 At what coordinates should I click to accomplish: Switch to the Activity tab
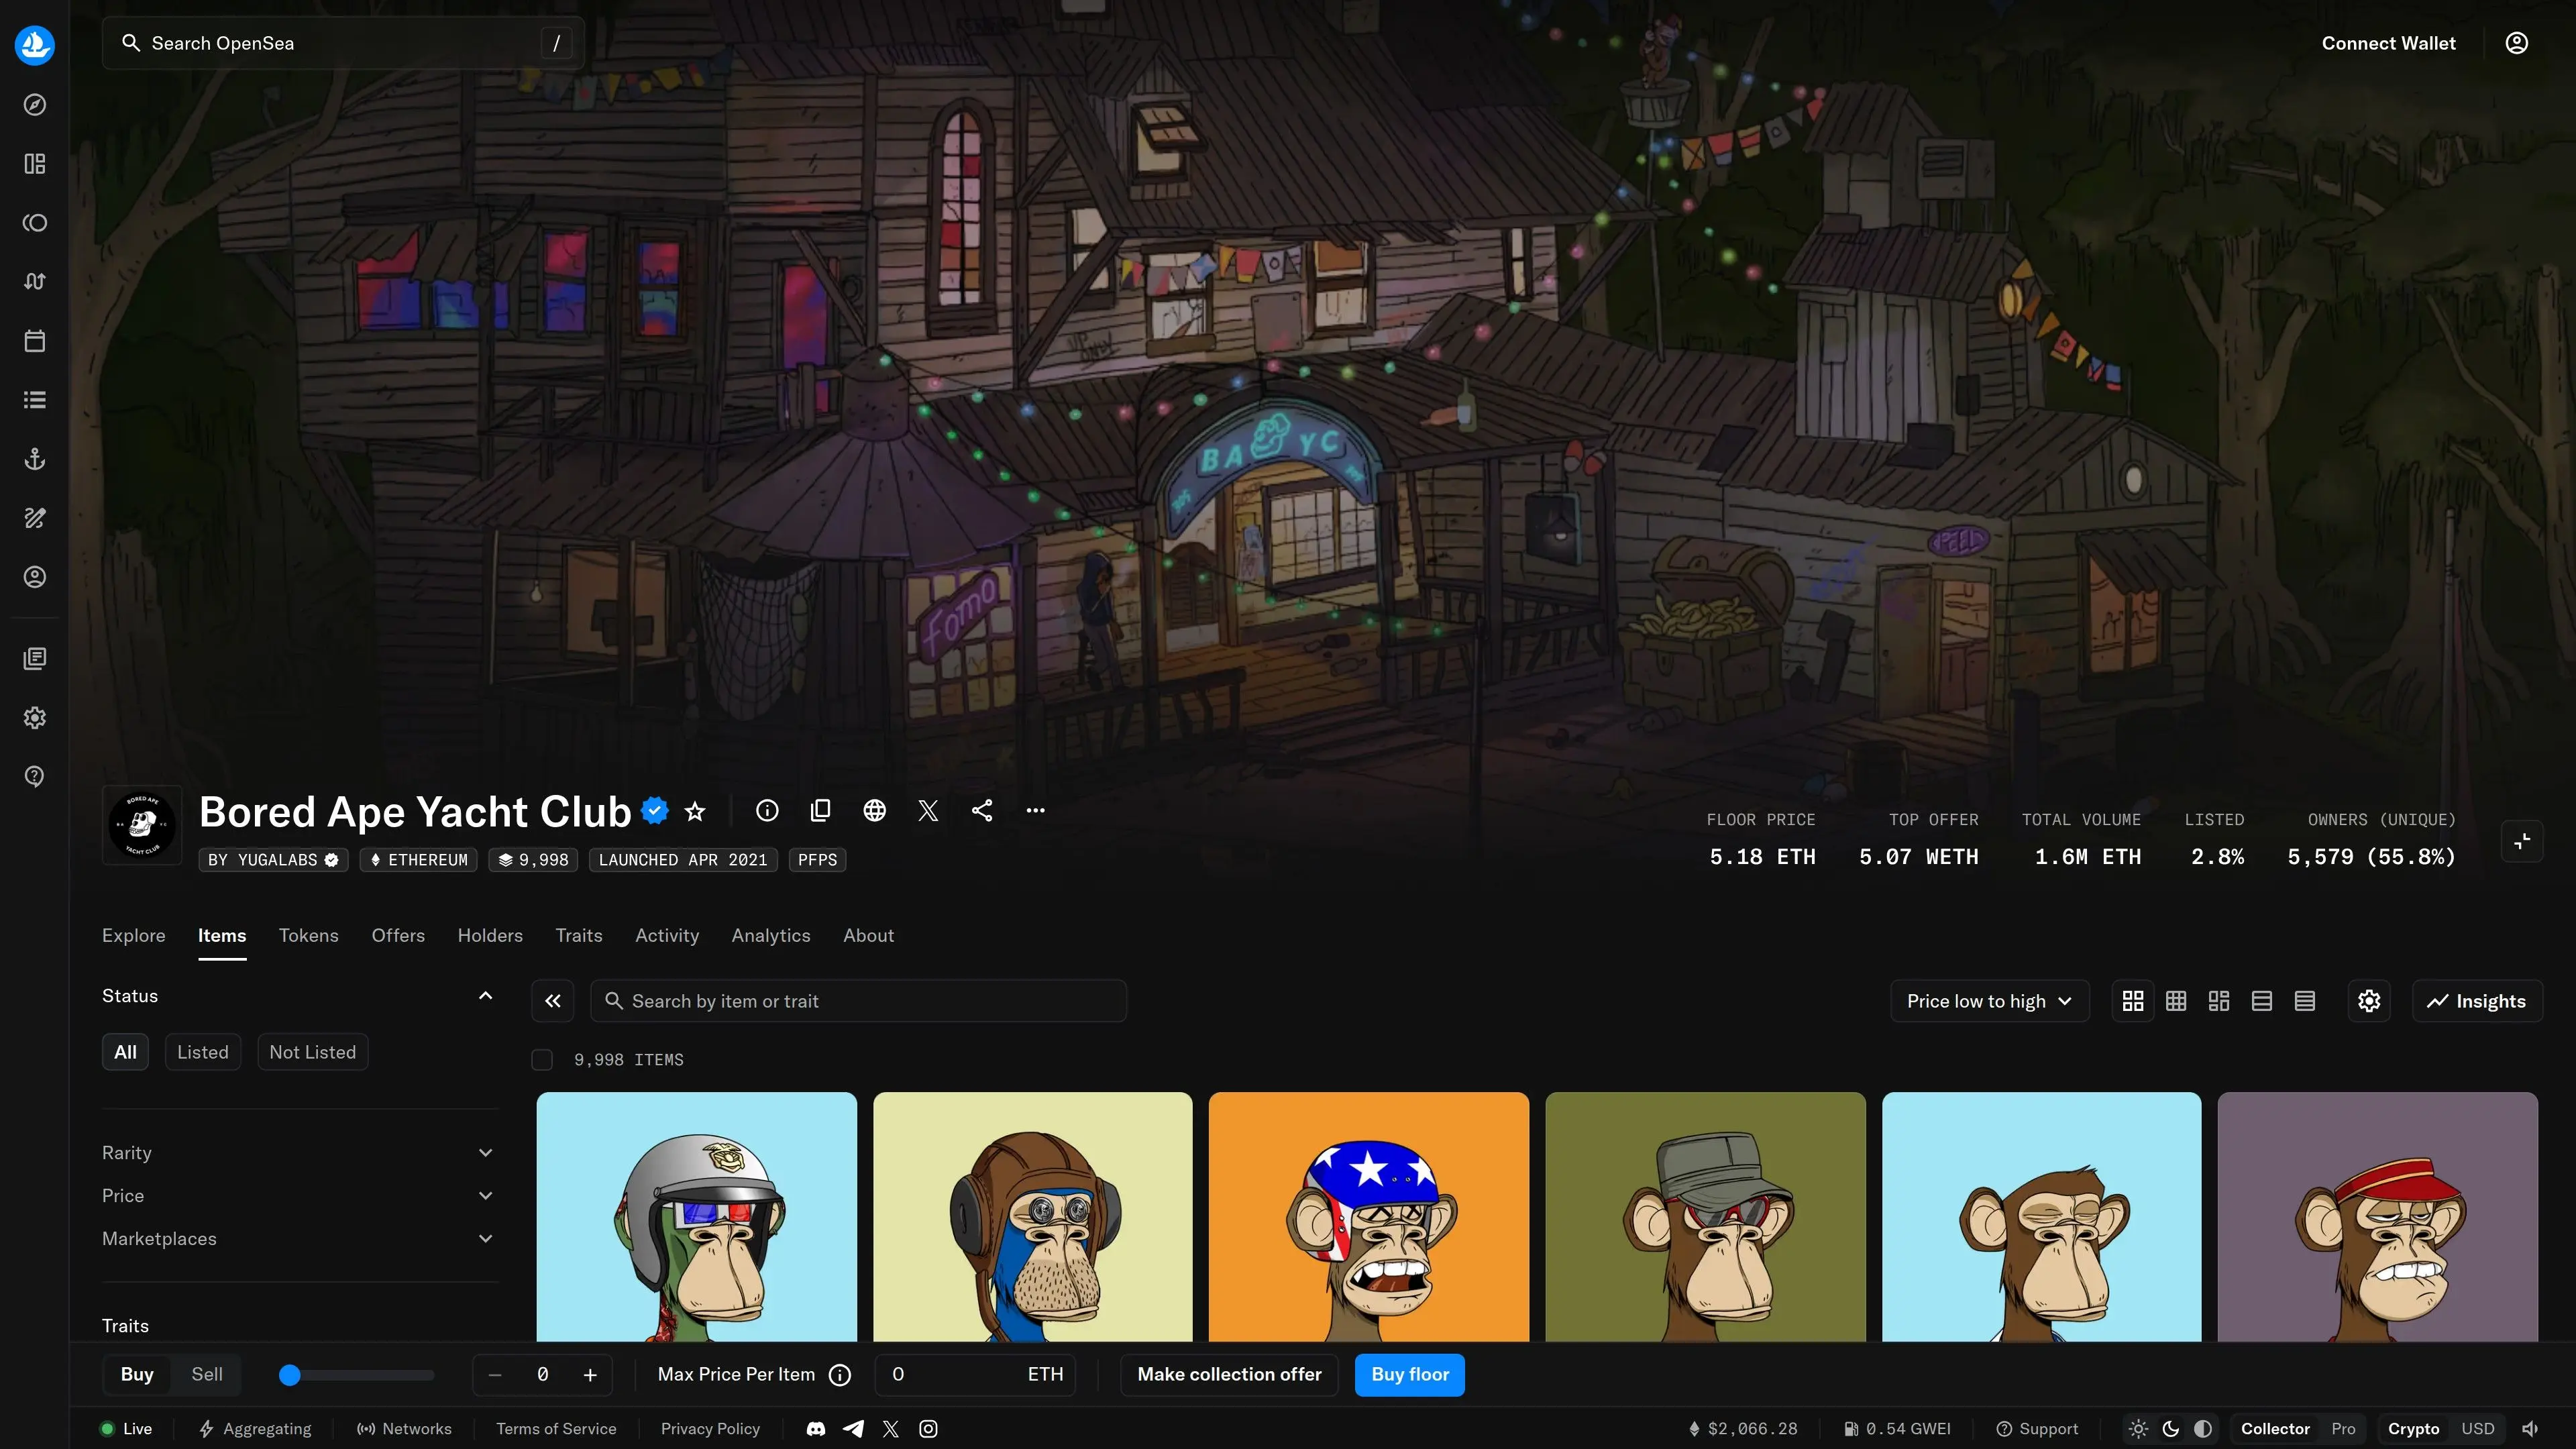(667, 935)
